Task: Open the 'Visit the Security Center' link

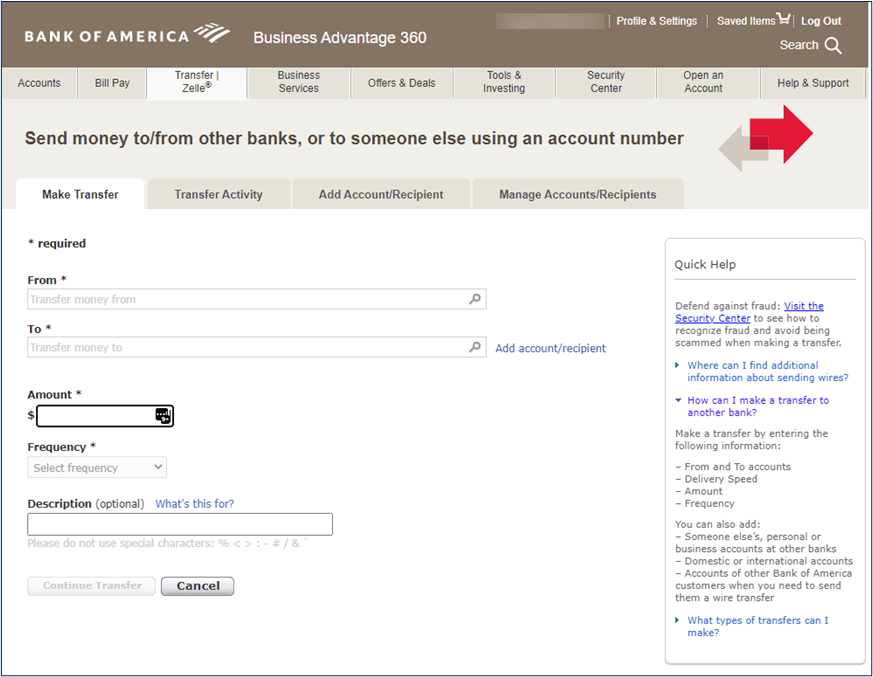Action: click(x=749, y=312)
